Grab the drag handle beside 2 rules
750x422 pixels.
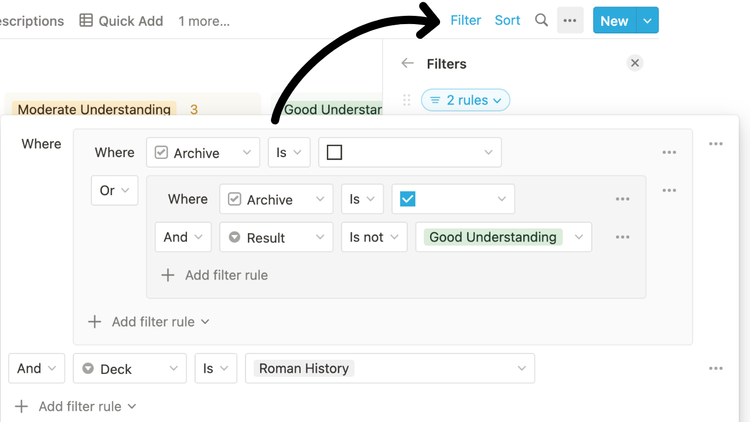click(406, 100)
